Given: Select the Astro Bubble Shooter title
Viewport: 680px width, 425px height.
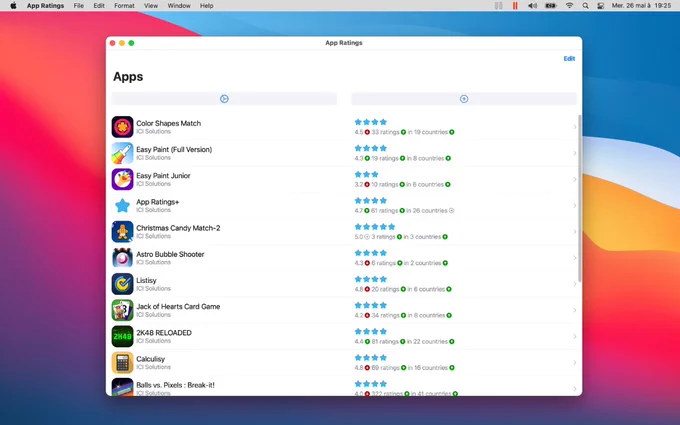Looking at the screenshot, I should pyautogui.click(x=170, y=254).
